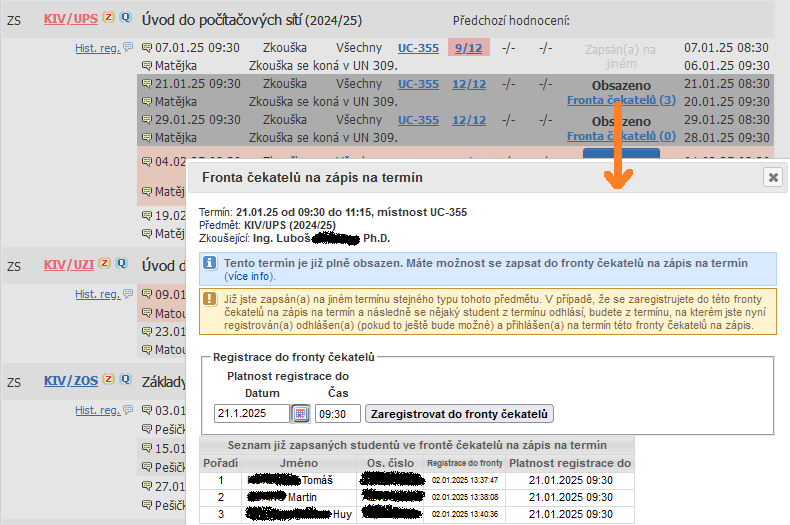The width and height of the screenshot is (790, 525).
Task: Click the comment bubble before 09.01 term
Action: pyautogui.click(x=147, y=294)
